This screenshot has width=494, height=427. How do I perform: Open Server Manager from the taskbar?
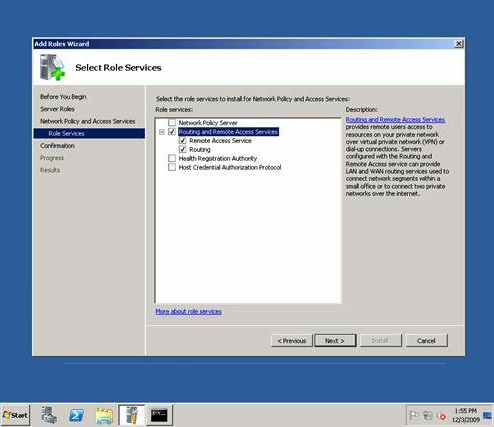pyautogui.click(x=49, y=415)
